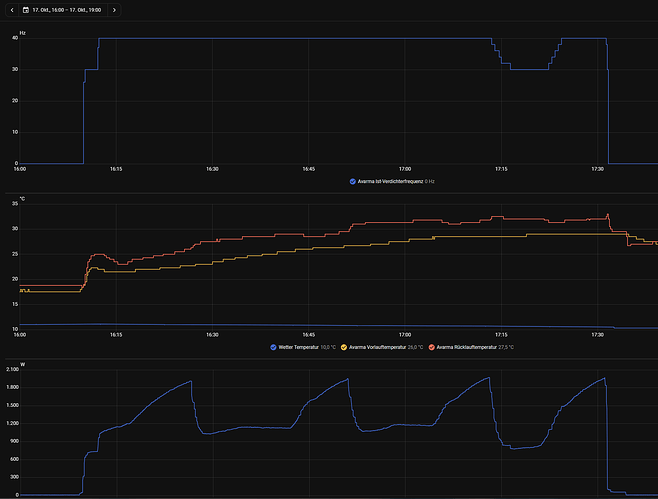Click the '35' axis value on the temperature chart
Viewport: 658px width, 499px height.
pos(15,204)
